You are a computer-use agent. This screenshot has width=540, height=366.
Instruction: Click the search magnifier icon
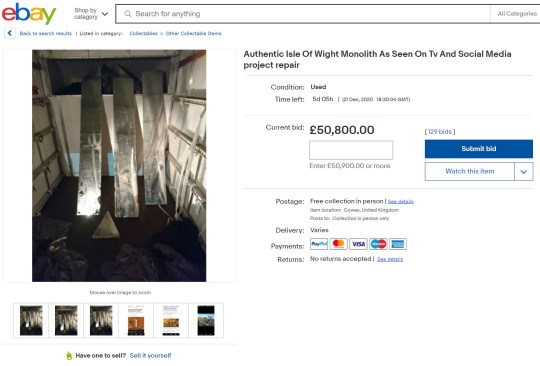[x=128, y=14]
